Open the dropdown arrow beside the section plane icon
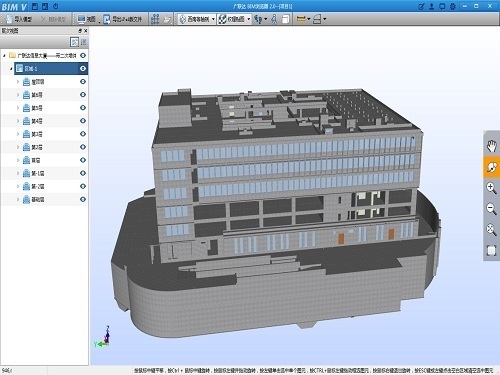 pyautogui.click(x=324, y=19)
